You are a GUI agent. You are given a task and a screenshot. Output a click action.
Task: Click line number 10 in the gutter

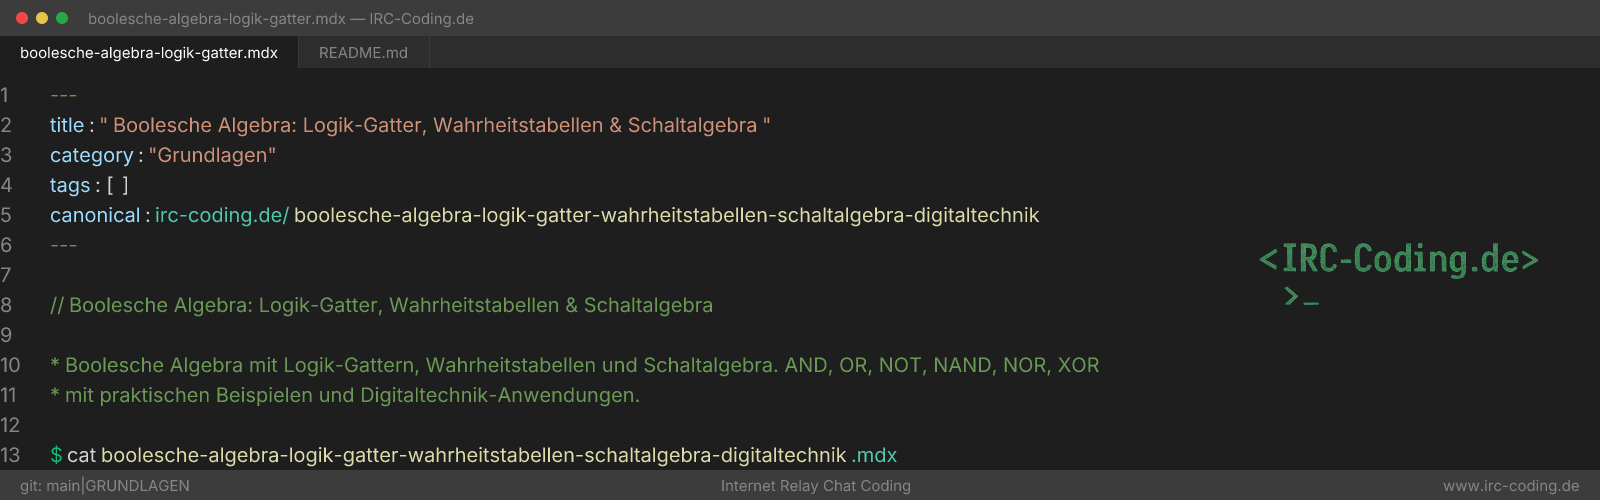pyautogui.click(x=10, y=365)
